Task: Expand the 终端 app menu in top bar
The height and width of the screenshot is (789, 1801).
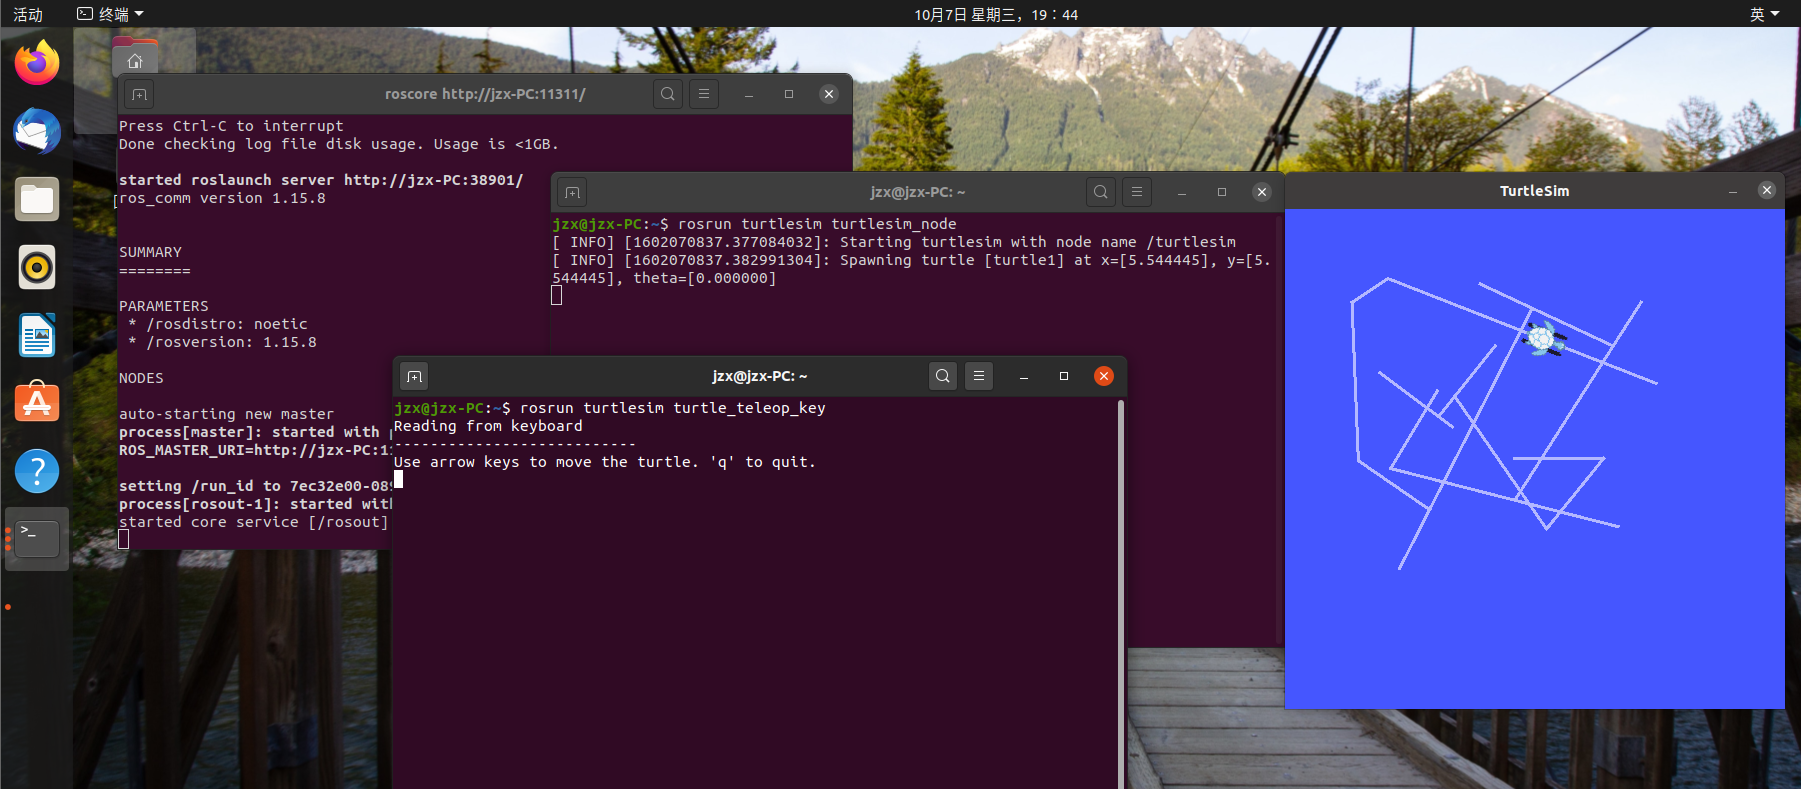Action: point(111,14)
